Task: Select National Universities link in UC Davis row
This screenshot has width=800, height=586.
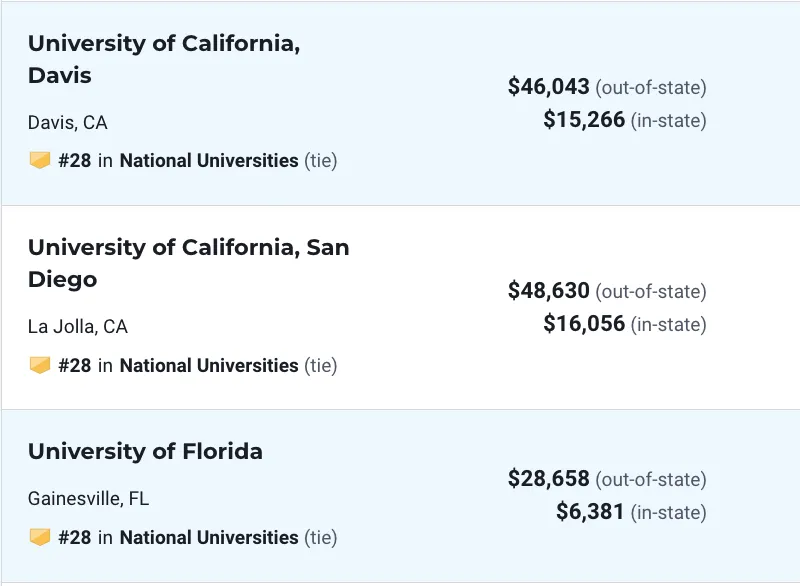Action: click(x=209, y=161)
